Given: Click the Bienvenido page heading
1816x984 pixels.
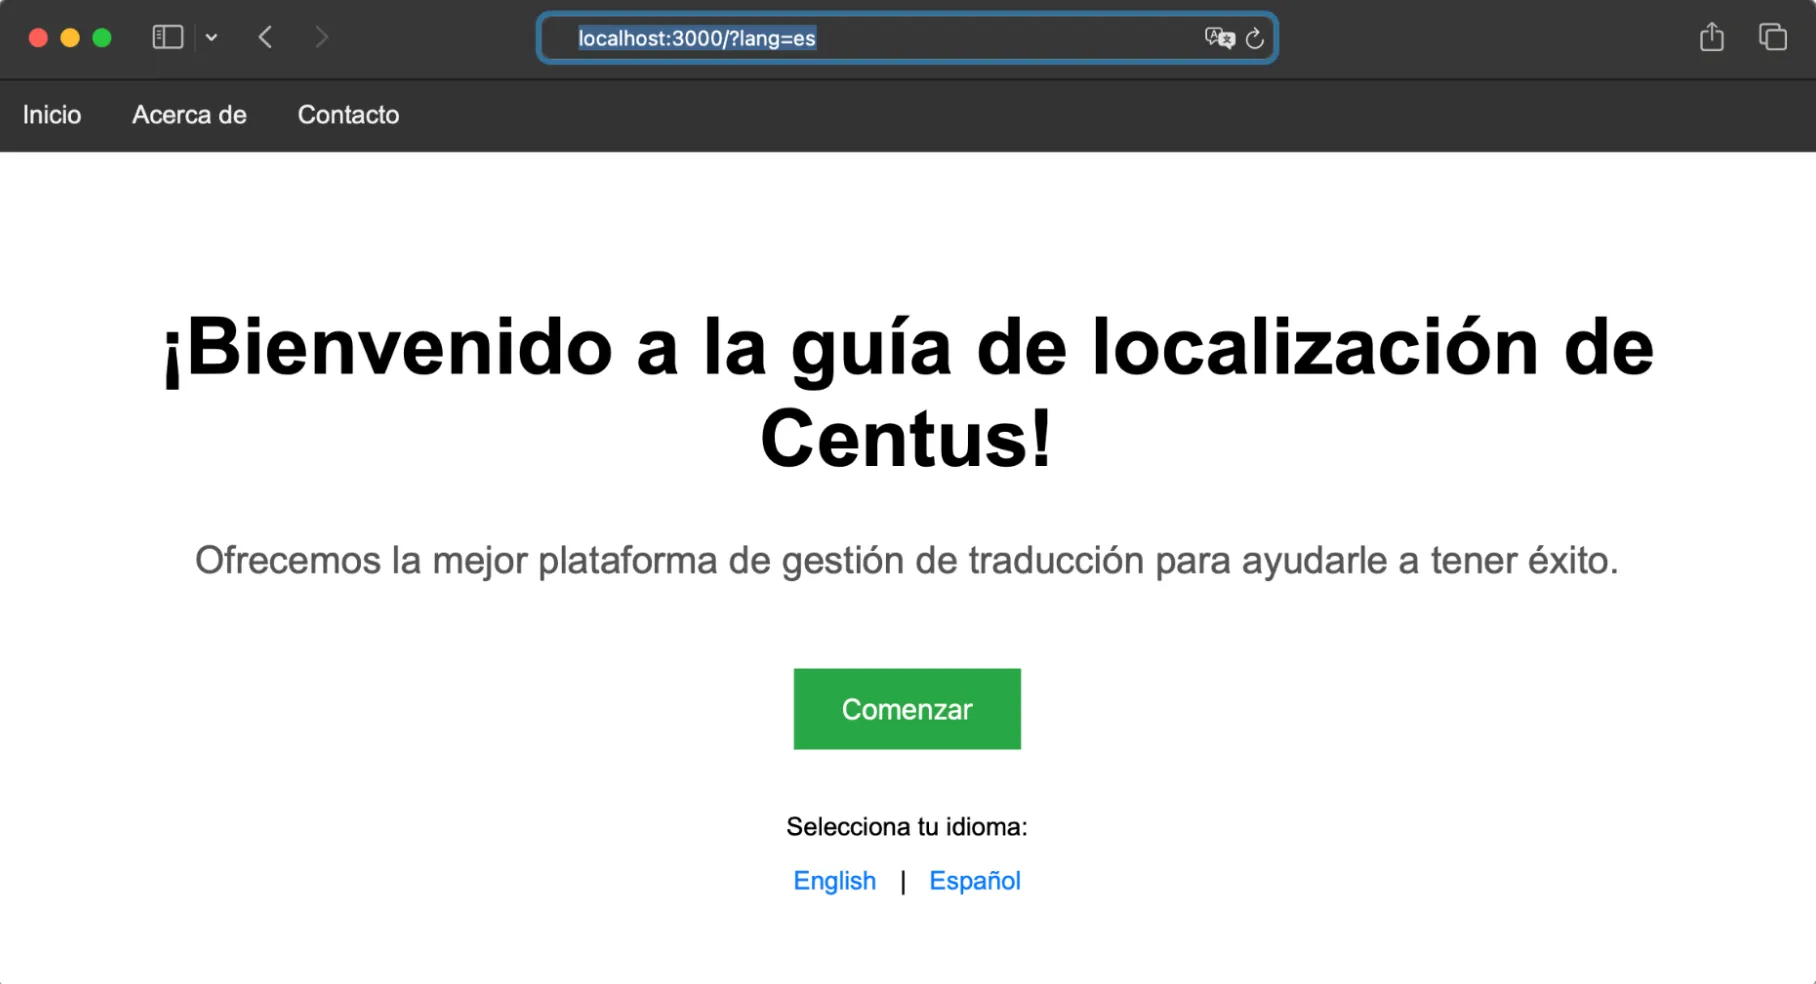Looking at the screenshot, I should (x=906, y=392).
